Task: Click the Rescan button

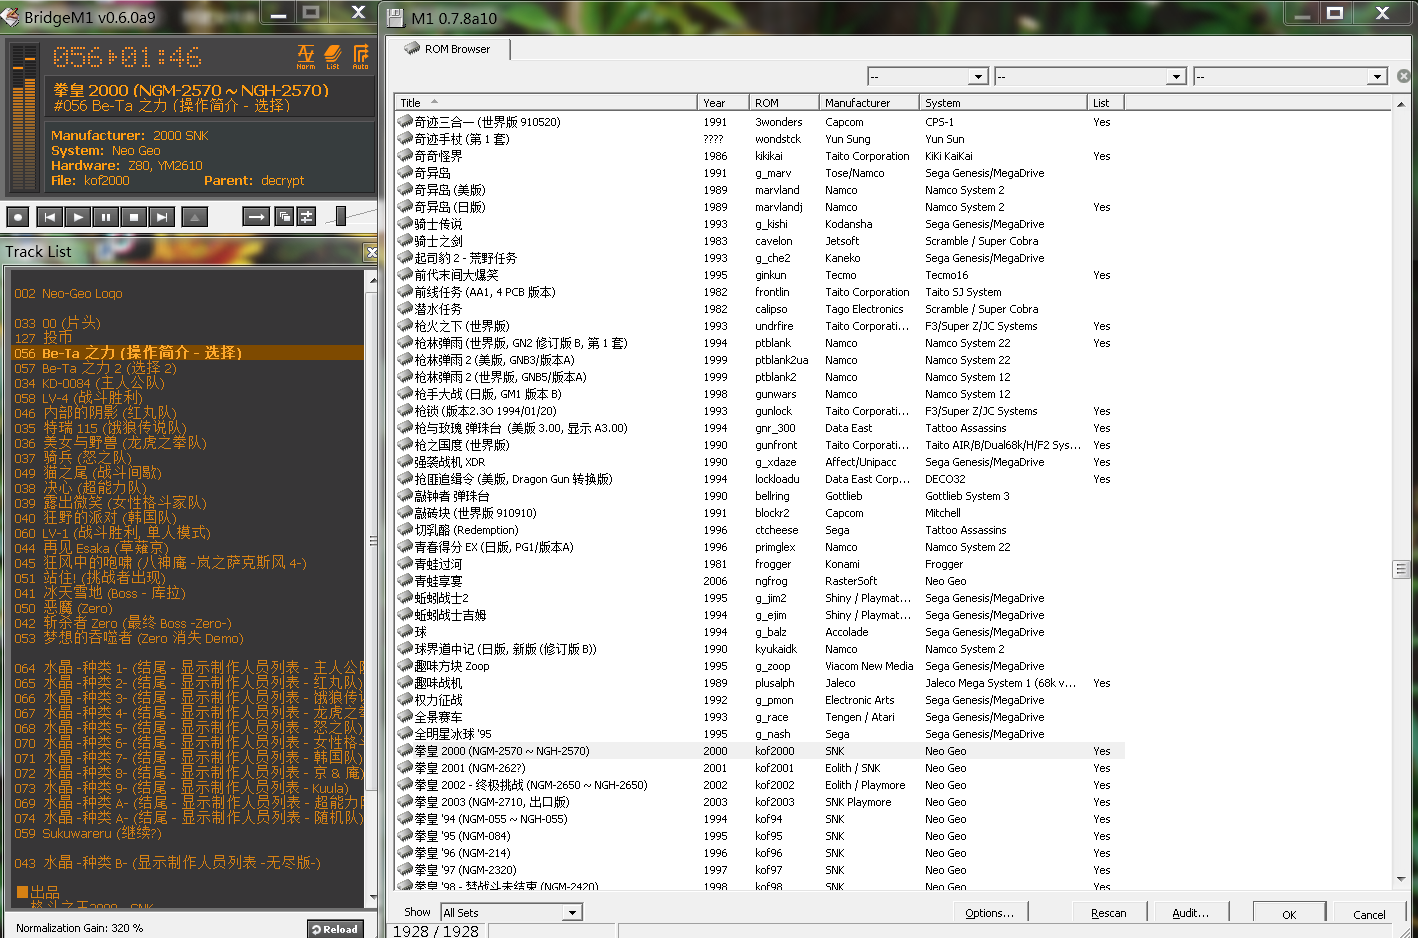Action: click(x=1108, y=912)
